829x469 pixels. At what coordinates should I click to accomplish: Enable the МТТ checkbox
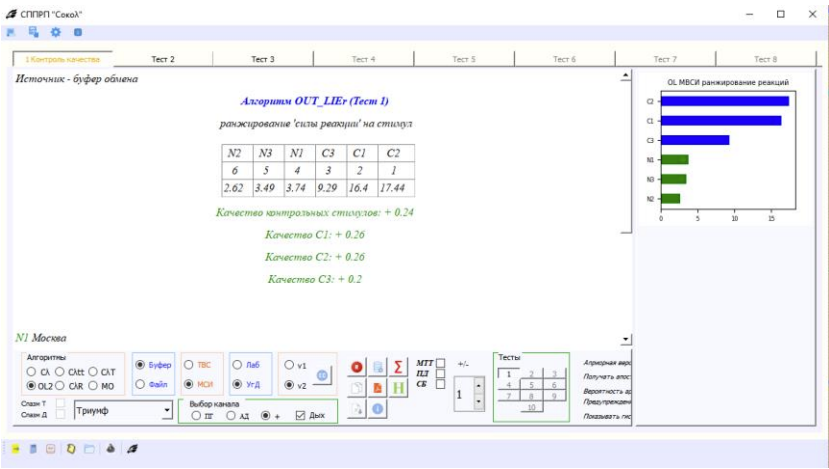coord(440,363)
